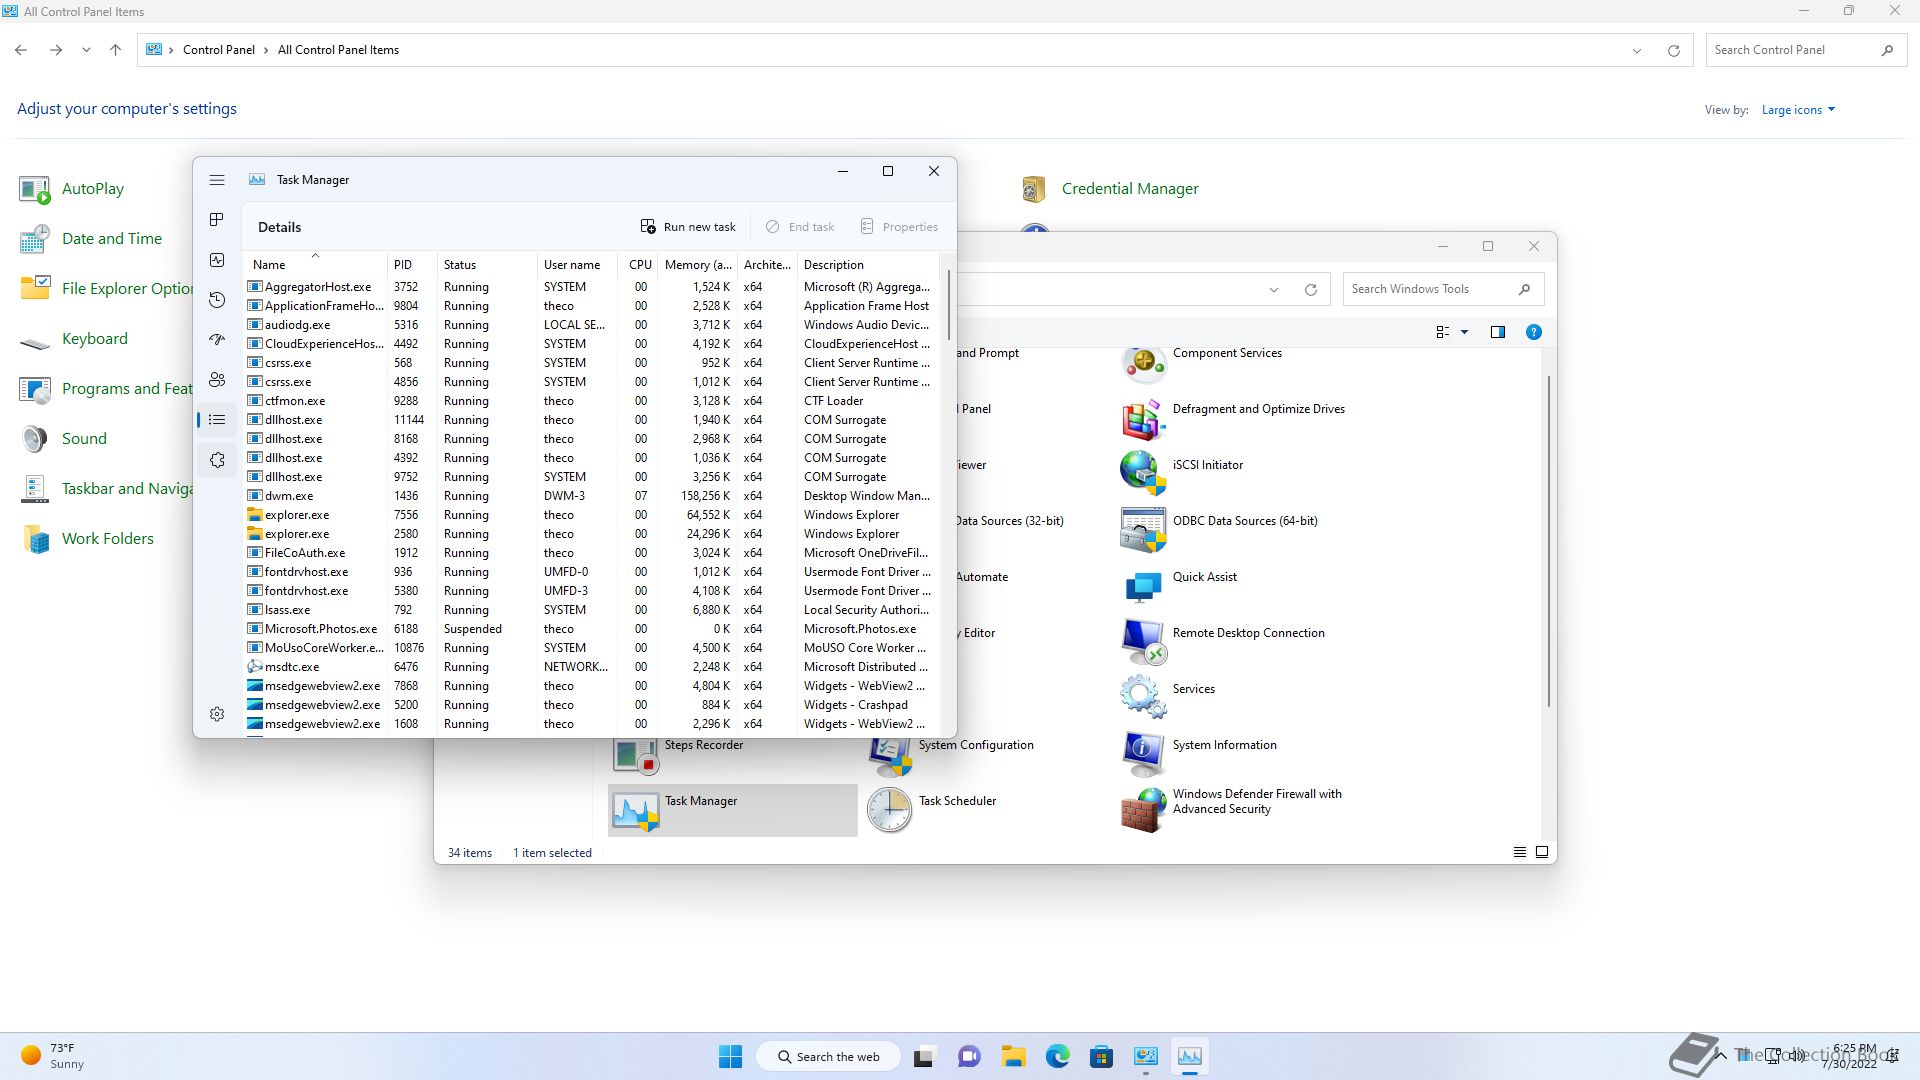Sort by Description column header
Screen dimensions: 1920x1080
click(x=868, y=265)
